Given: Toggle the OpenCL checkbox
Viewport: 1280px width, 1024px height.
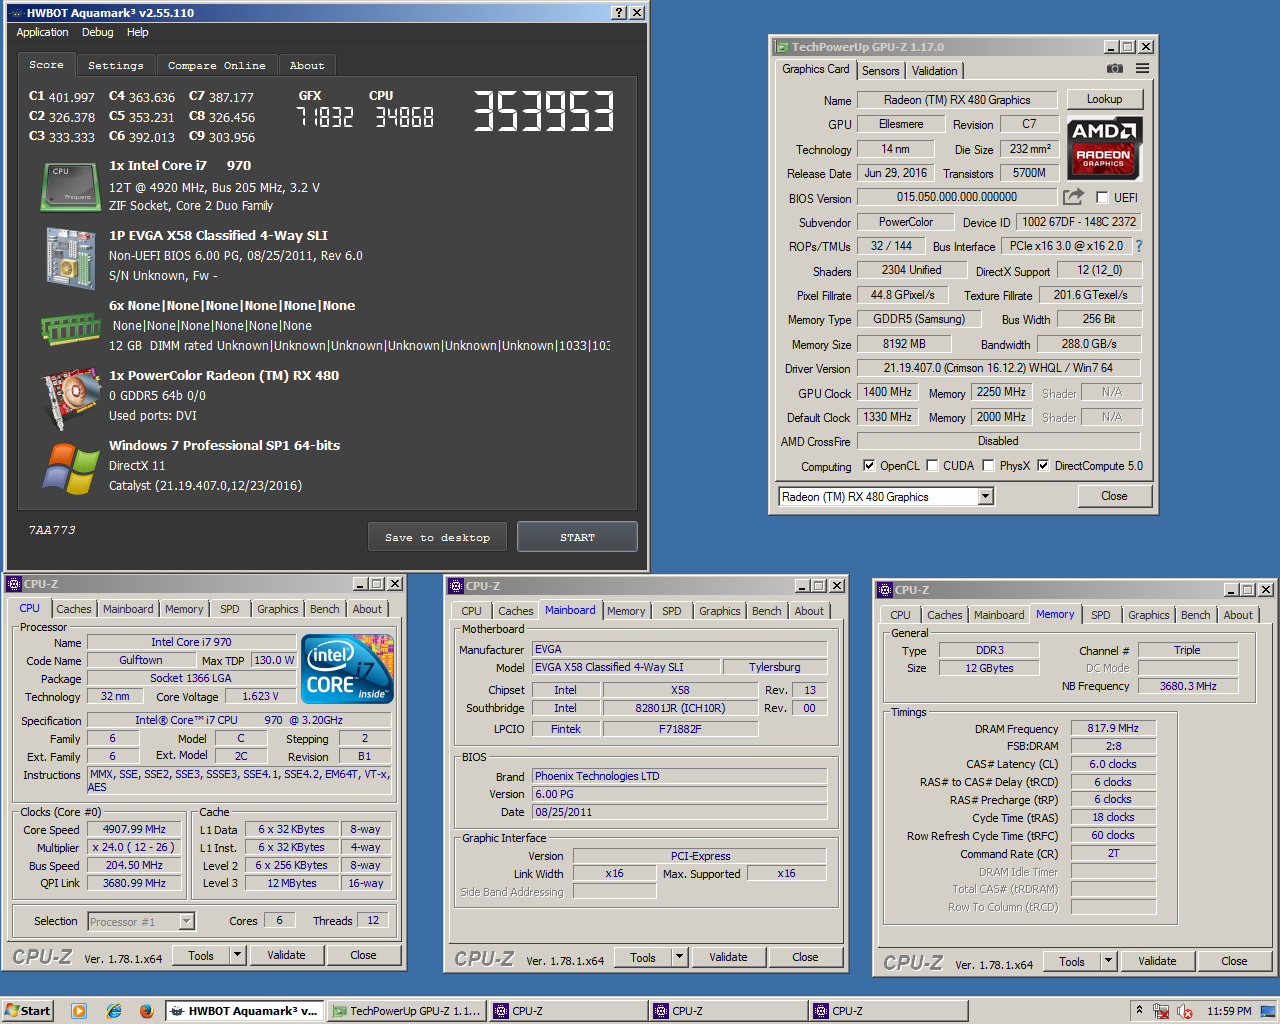Looking at the screenshot, I should point(869,465).
